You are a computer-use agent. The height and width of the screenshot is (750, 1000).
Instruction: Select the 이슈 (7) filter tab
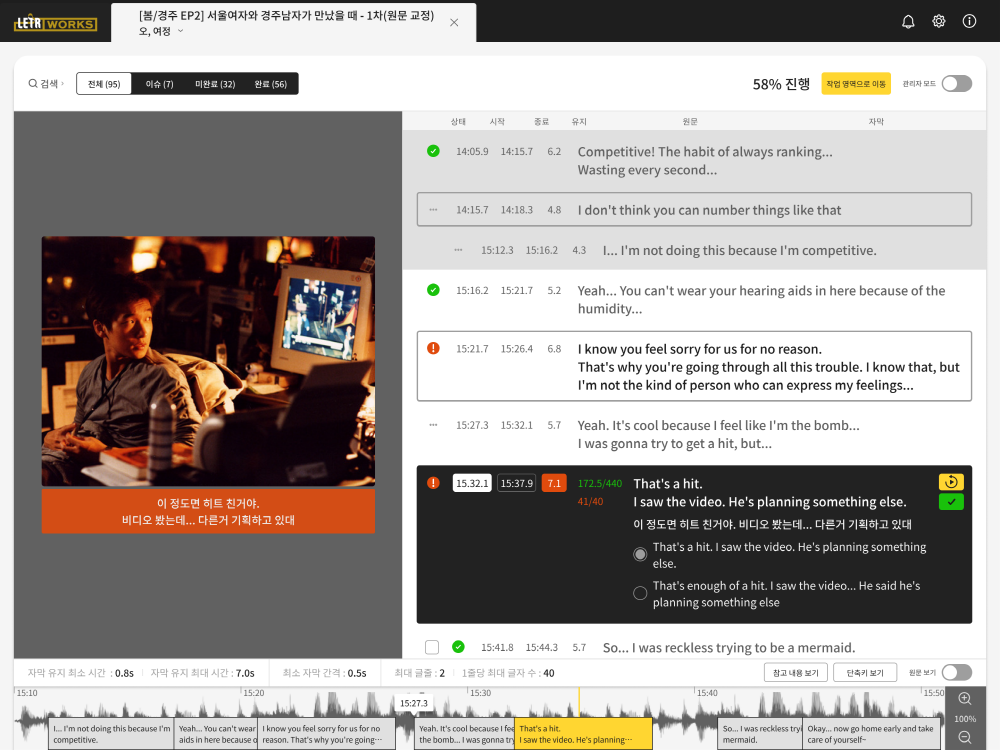(x=159, y=84)
